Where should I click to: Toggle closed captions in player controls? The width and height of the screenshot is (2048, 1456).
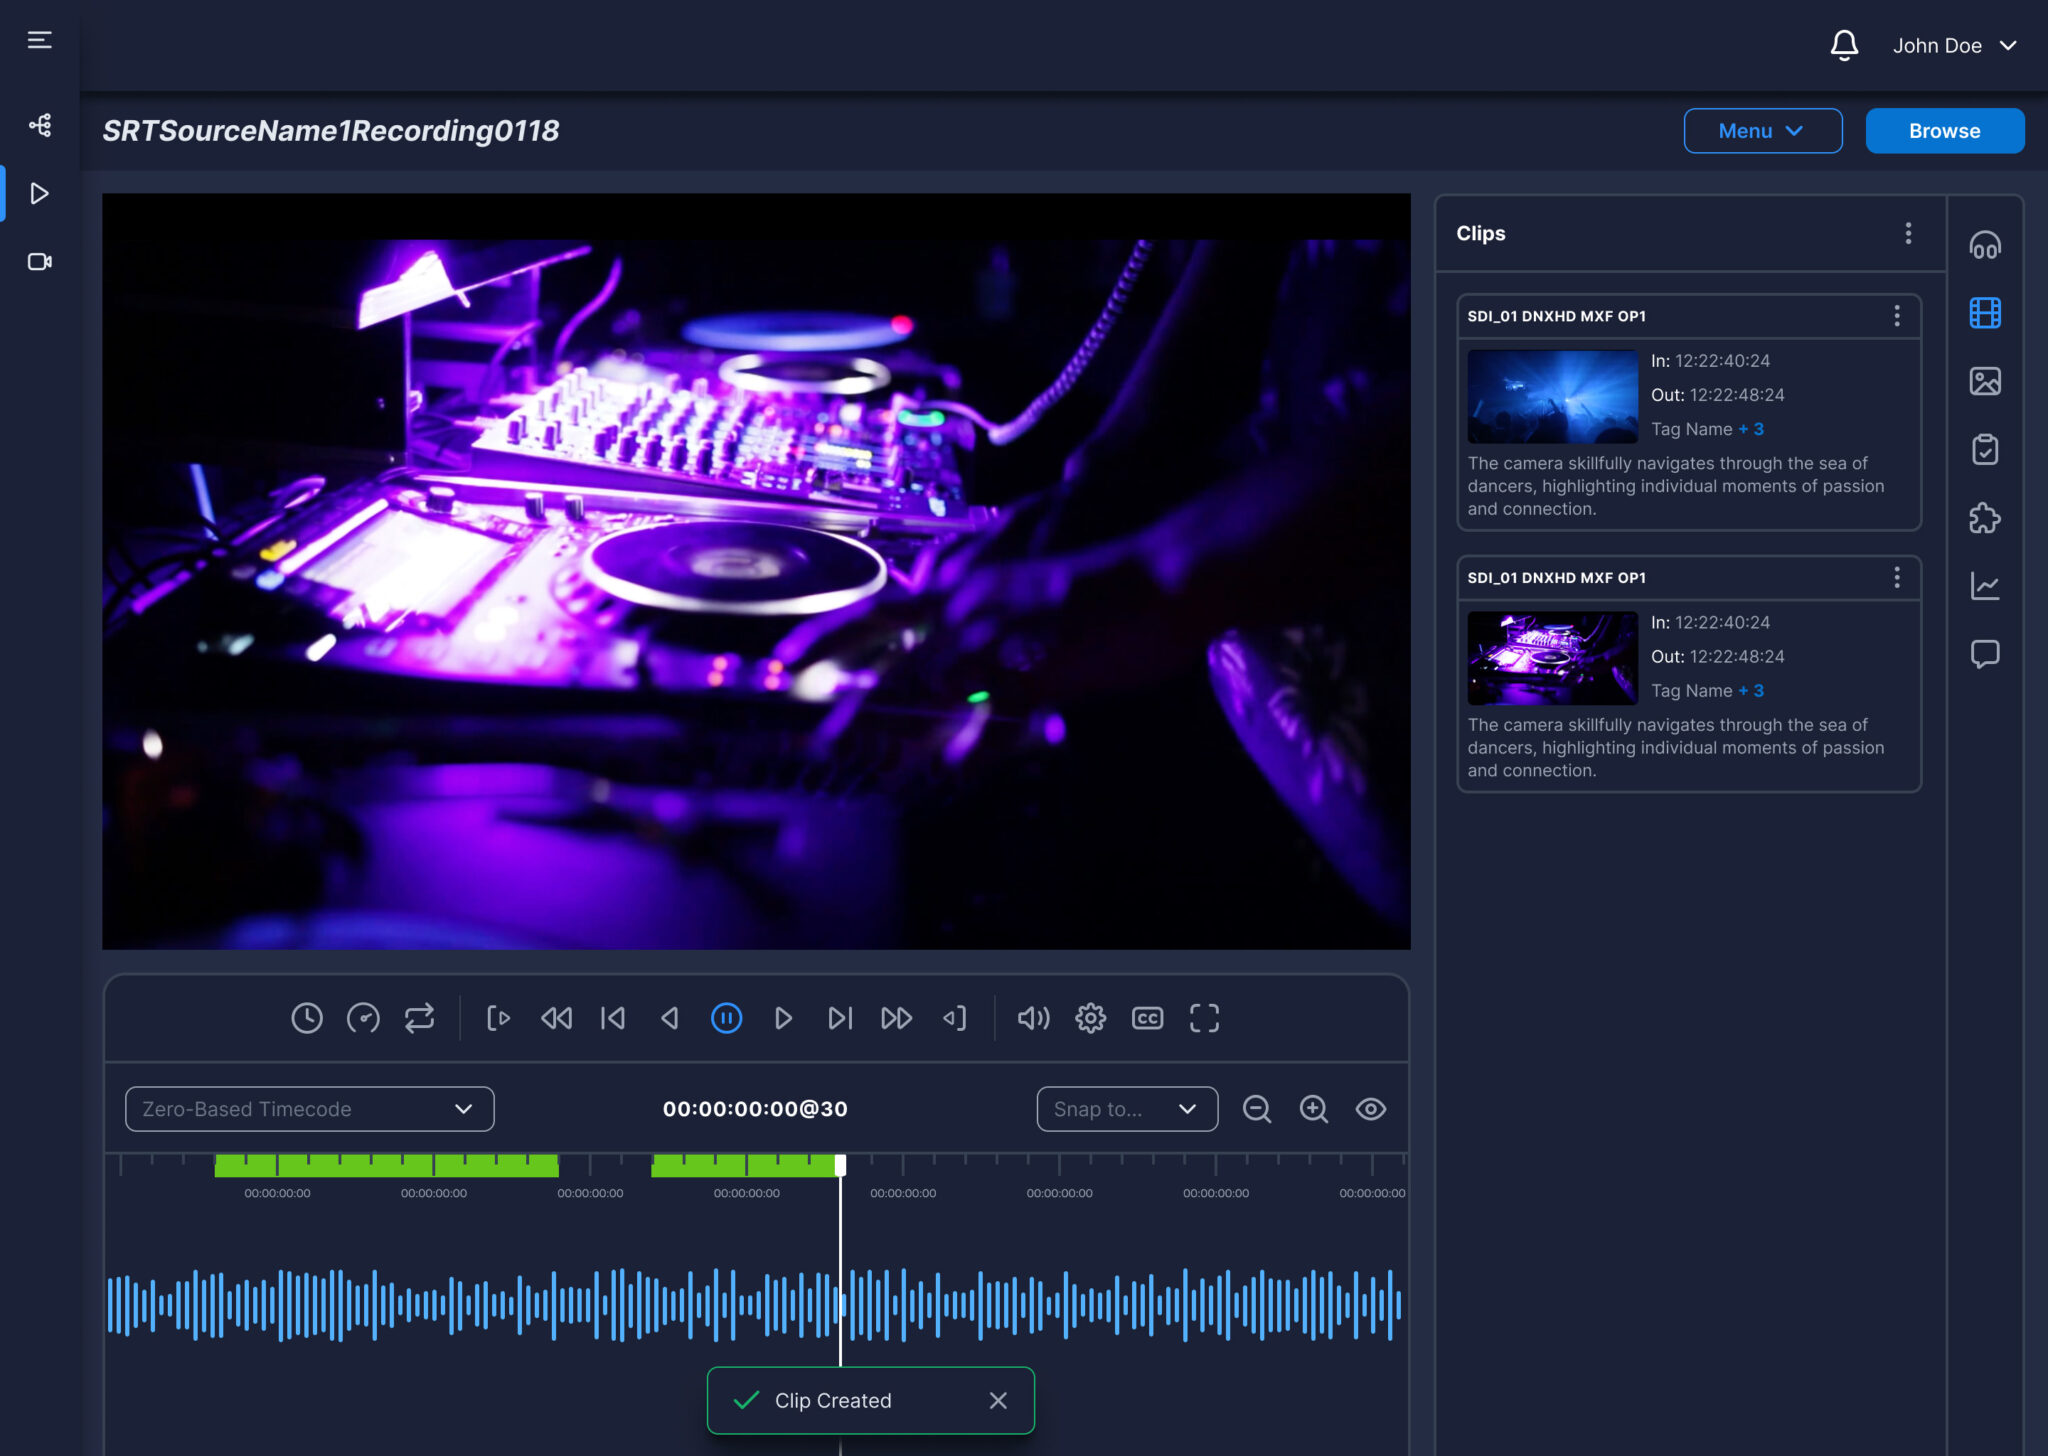(1147, 1018)
